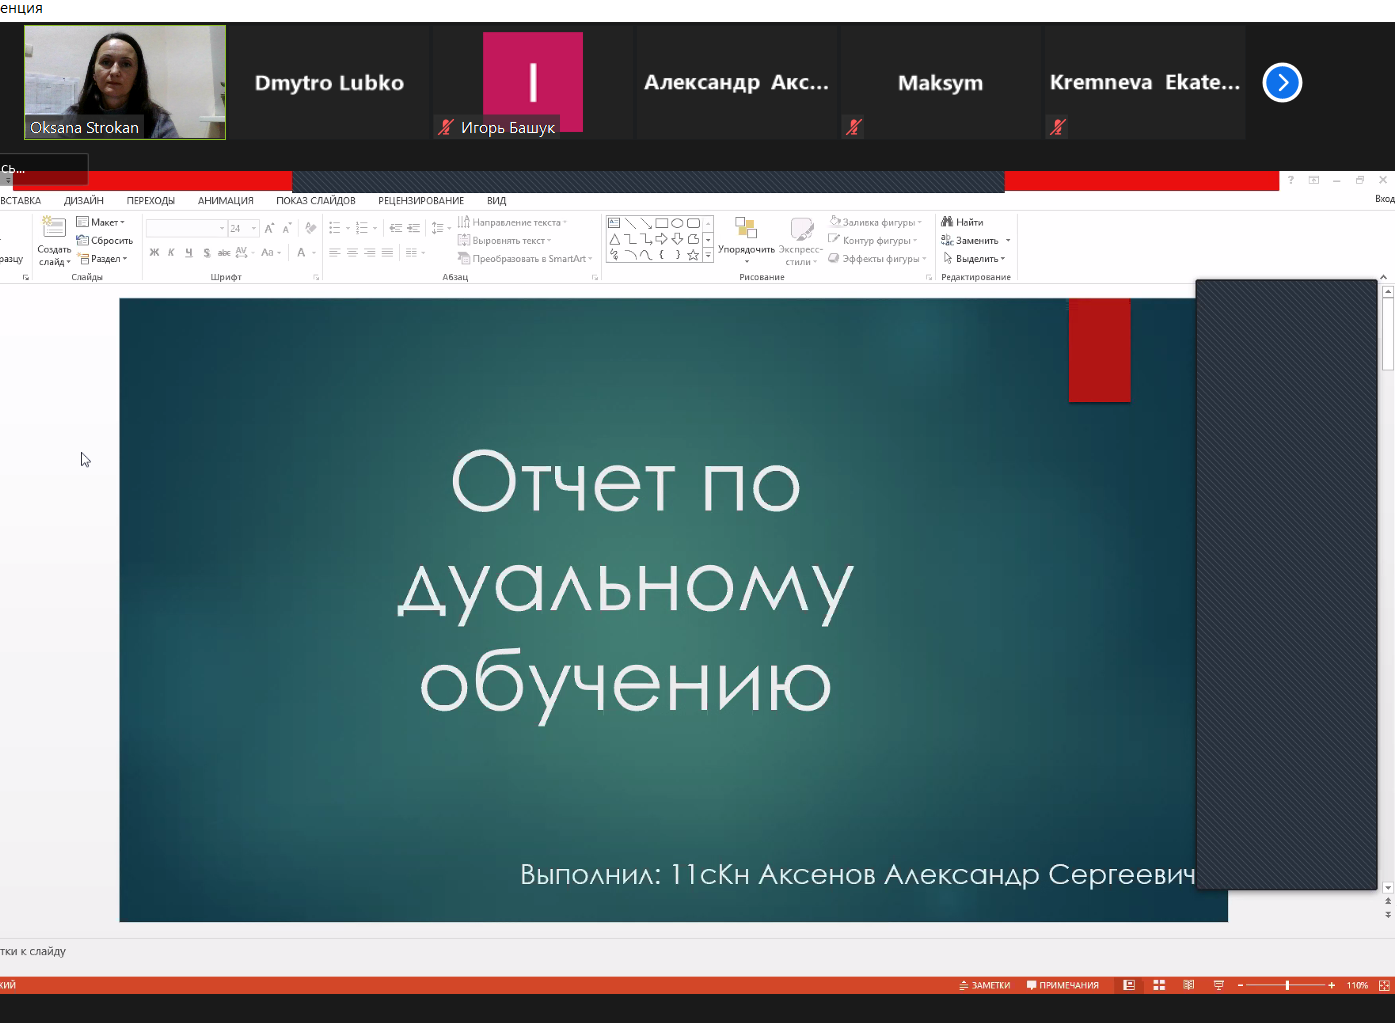Screen dimensions: 1397x1023
Task: Click Создать слайд new slide icon
Action: click(54, 228)
